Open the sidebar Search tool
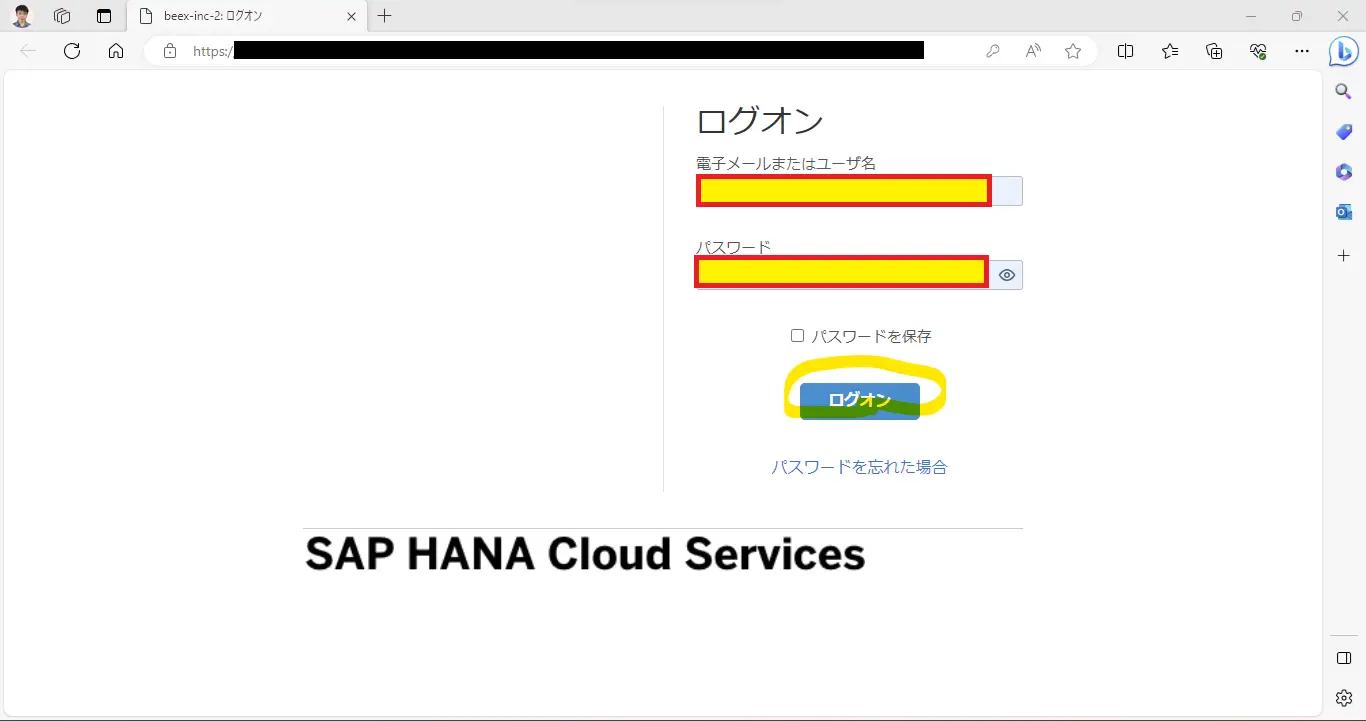1366x721 pixels. [x=1344, y=92]
